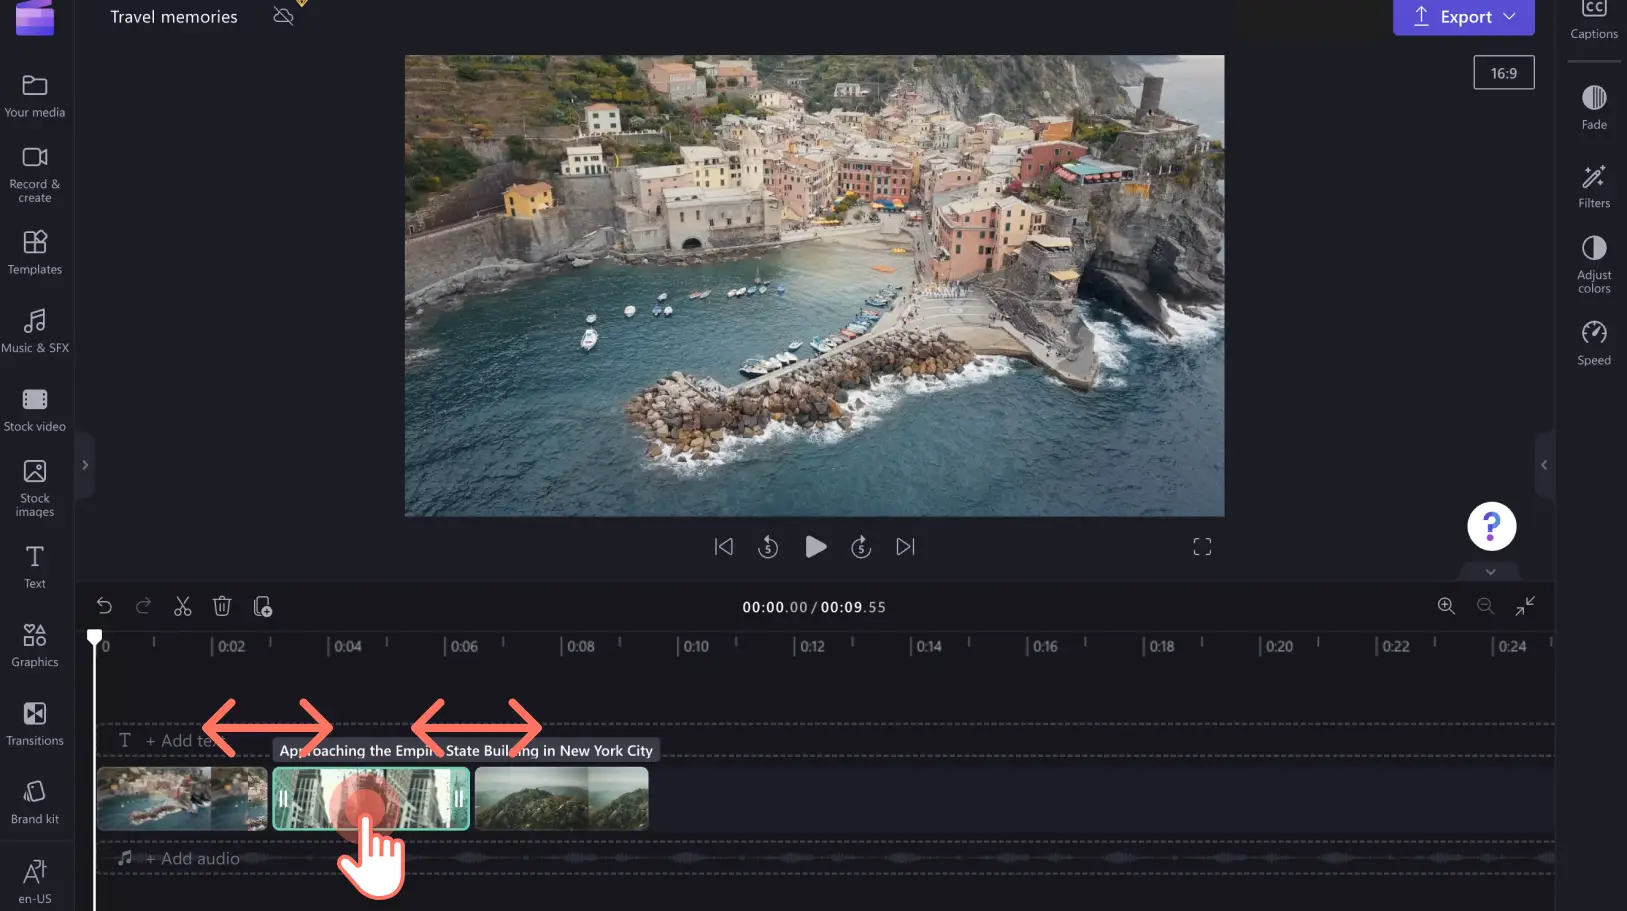This screenshot has width=1627, height=911.
Task: Forward five seconds
Action: (861, 547)
